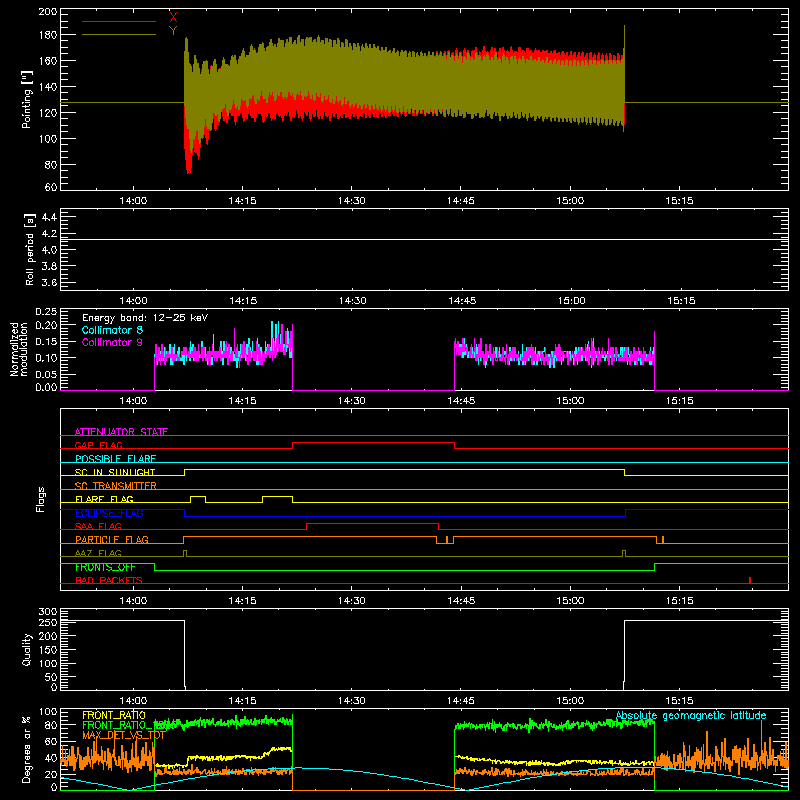Image resolution: width=800 pixels, height=800 pixels.
Task: Click the 'BAD_PACKETS' flag label
Action: pos(109,580)
